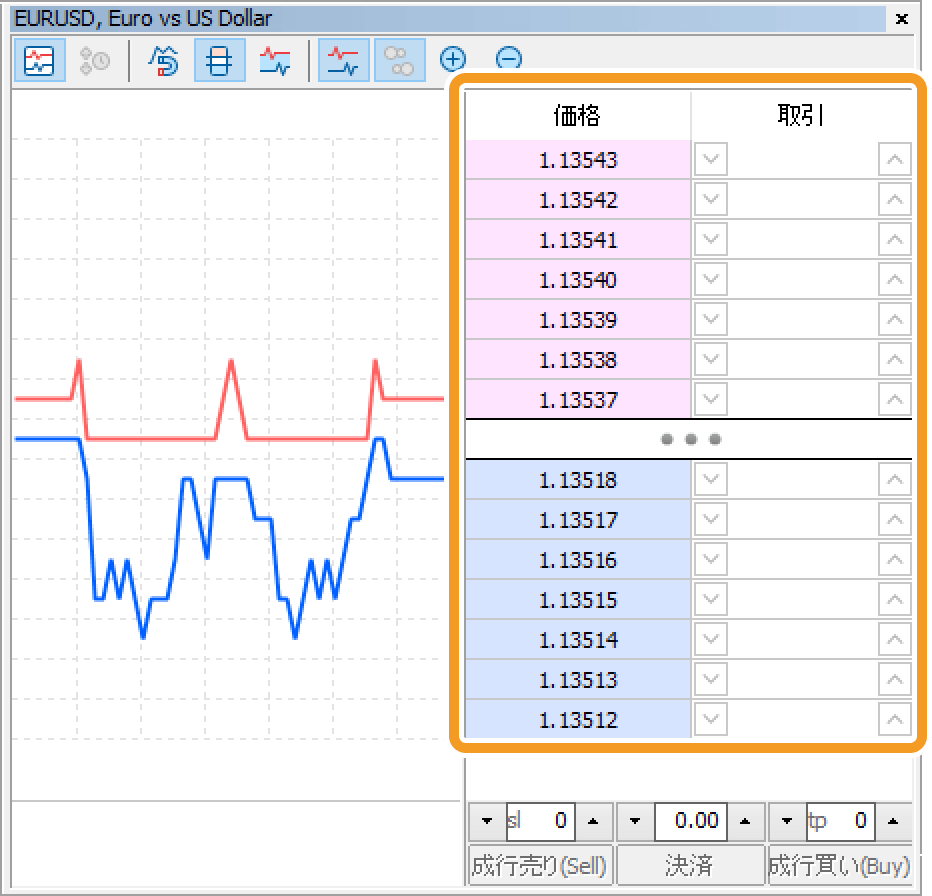Screen dimensions: 932x896
Task: Click the up chevron at 1.13516
Action: pyautogui.click(x=895, y=559)
